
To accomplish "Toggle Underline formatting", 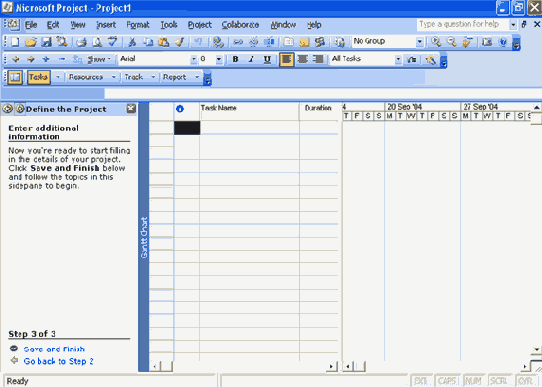I will click(x=267, y=59).
